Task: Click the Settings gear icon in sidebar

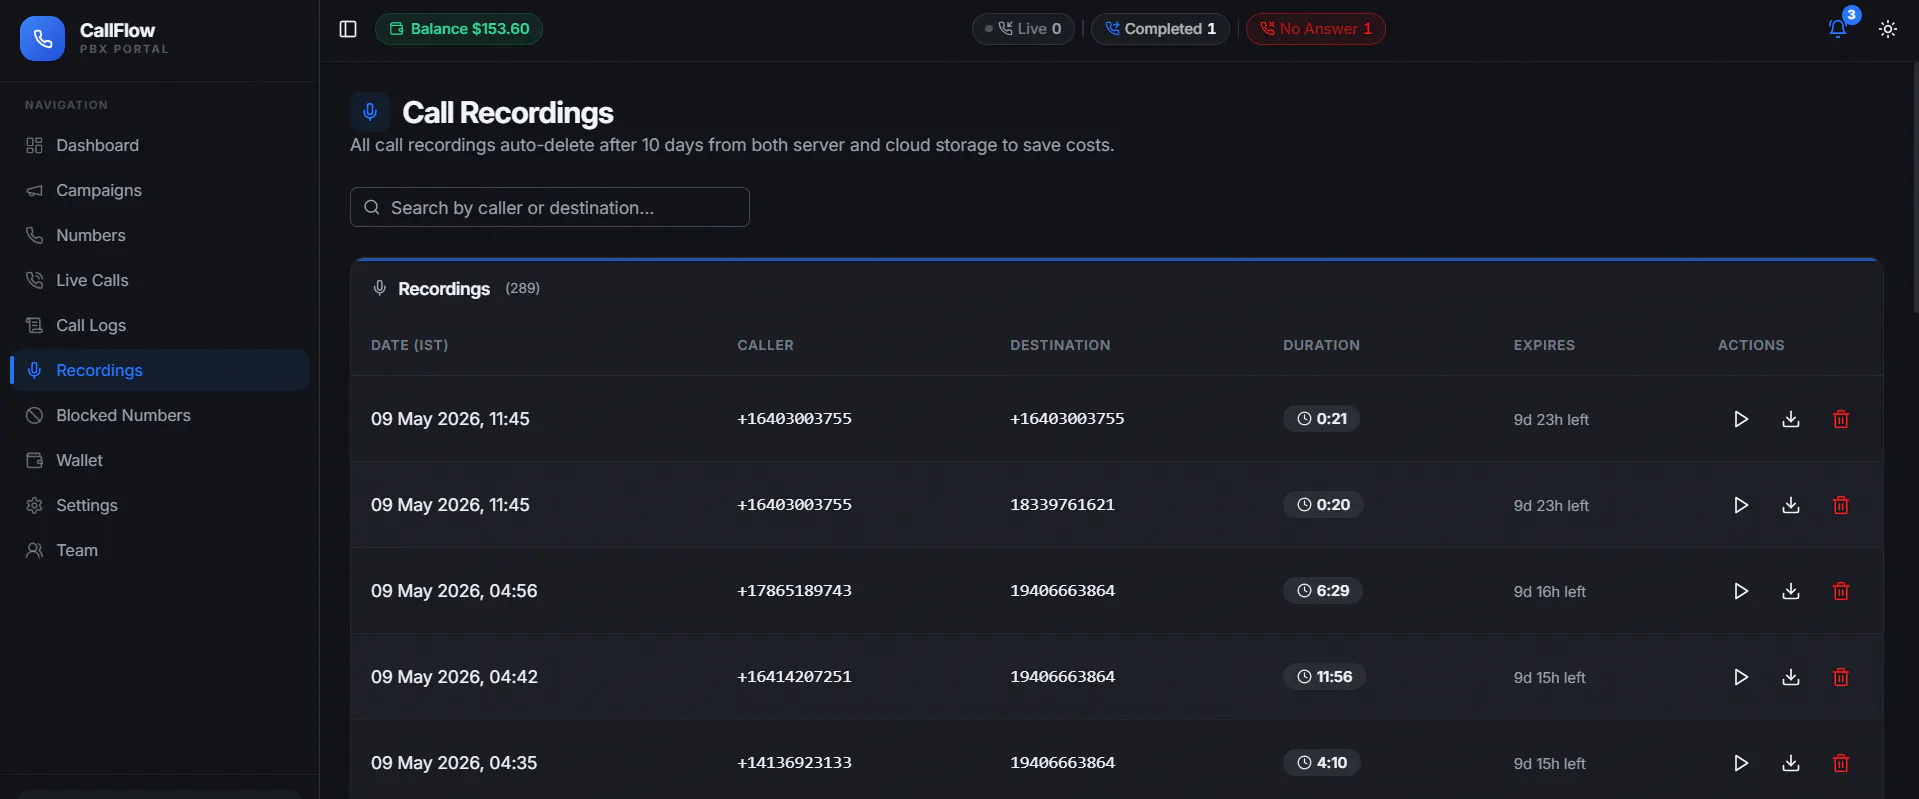Action: (x=34, y=505)
